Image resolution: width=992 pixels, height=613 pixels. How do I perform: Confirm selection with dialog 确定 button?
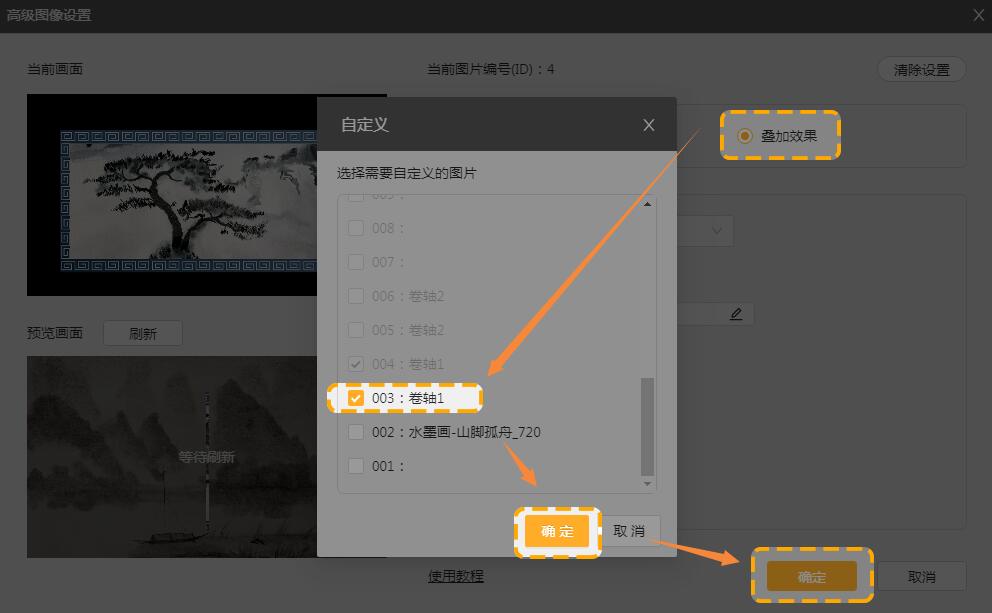(x=557, y=531)
